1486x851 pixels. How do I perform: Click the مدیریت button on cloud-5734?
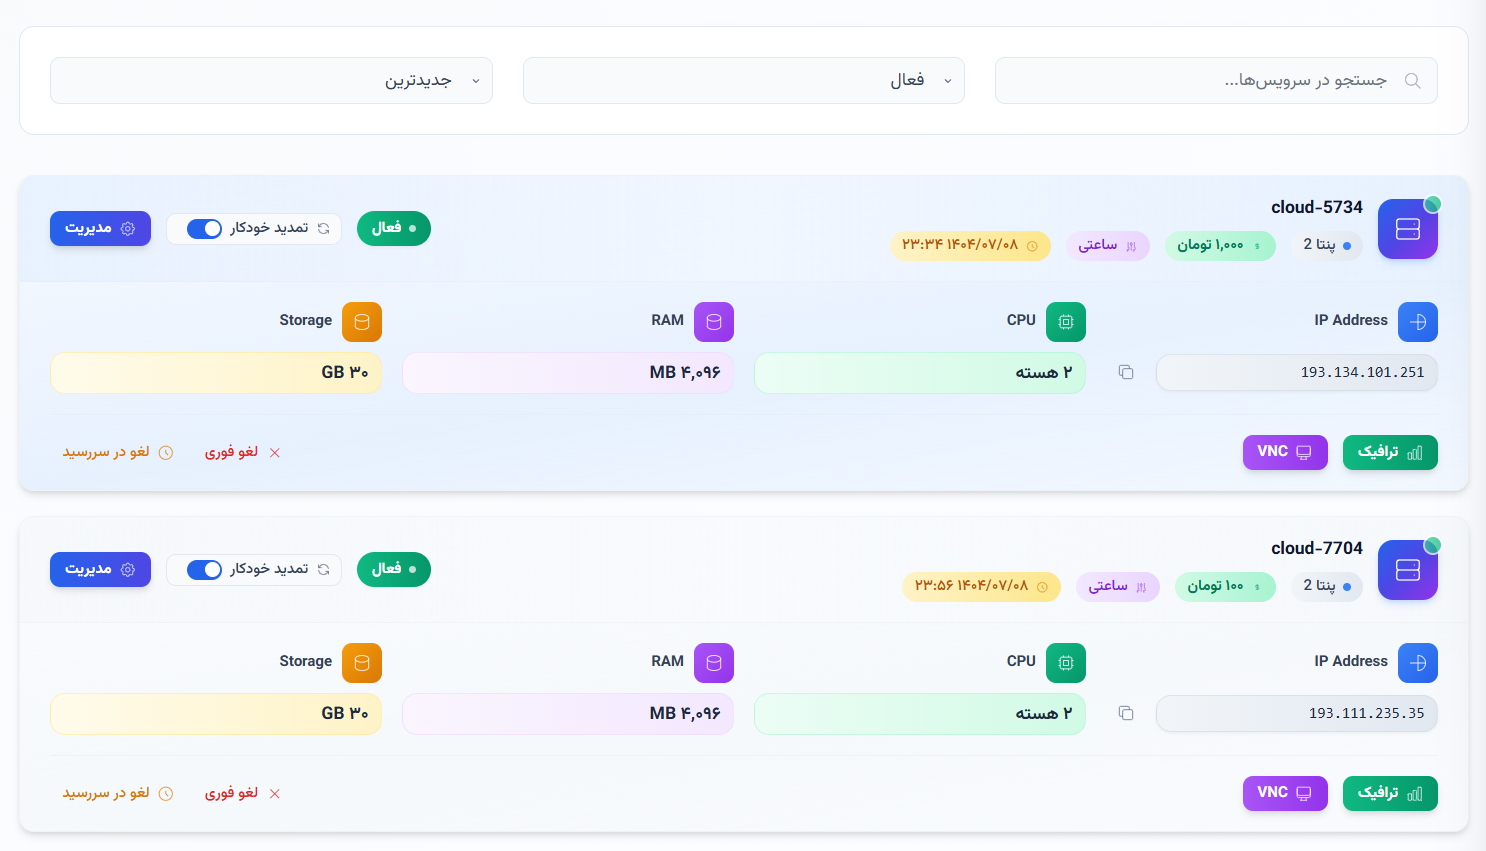click(x=100, y=228)
